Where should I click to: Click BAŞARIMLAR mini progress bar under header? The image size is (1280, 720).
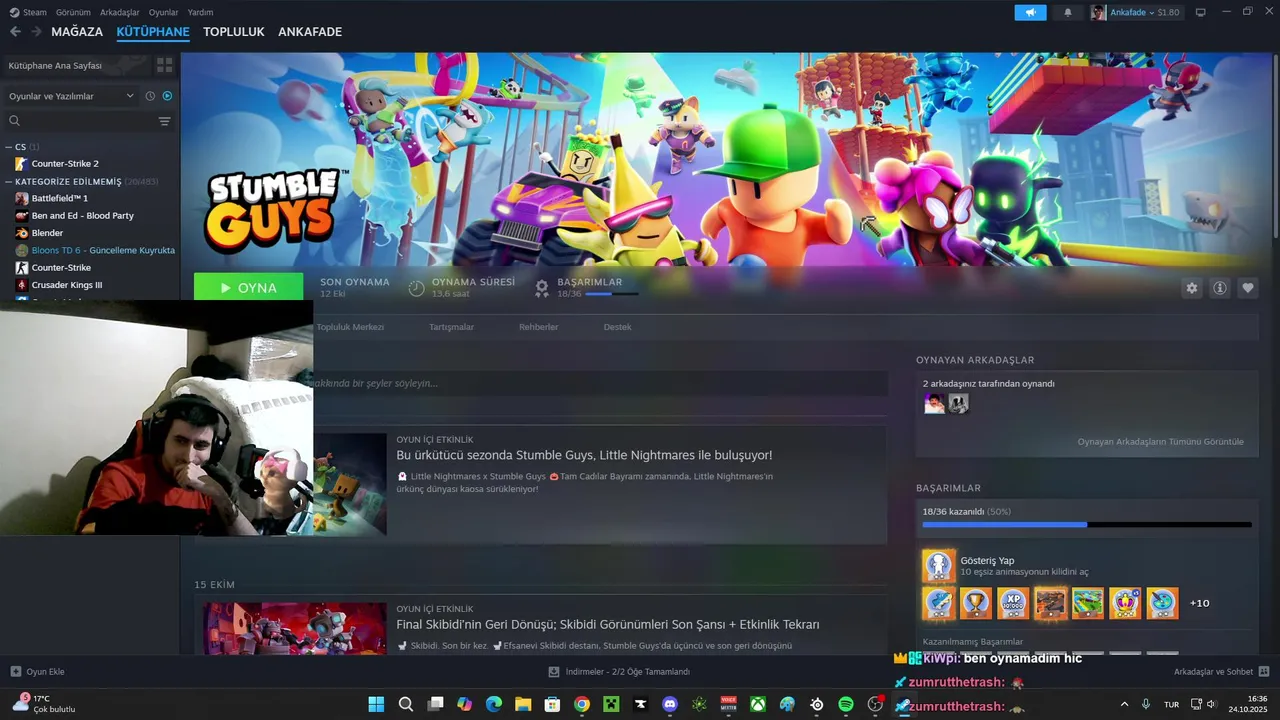point(612,294)
